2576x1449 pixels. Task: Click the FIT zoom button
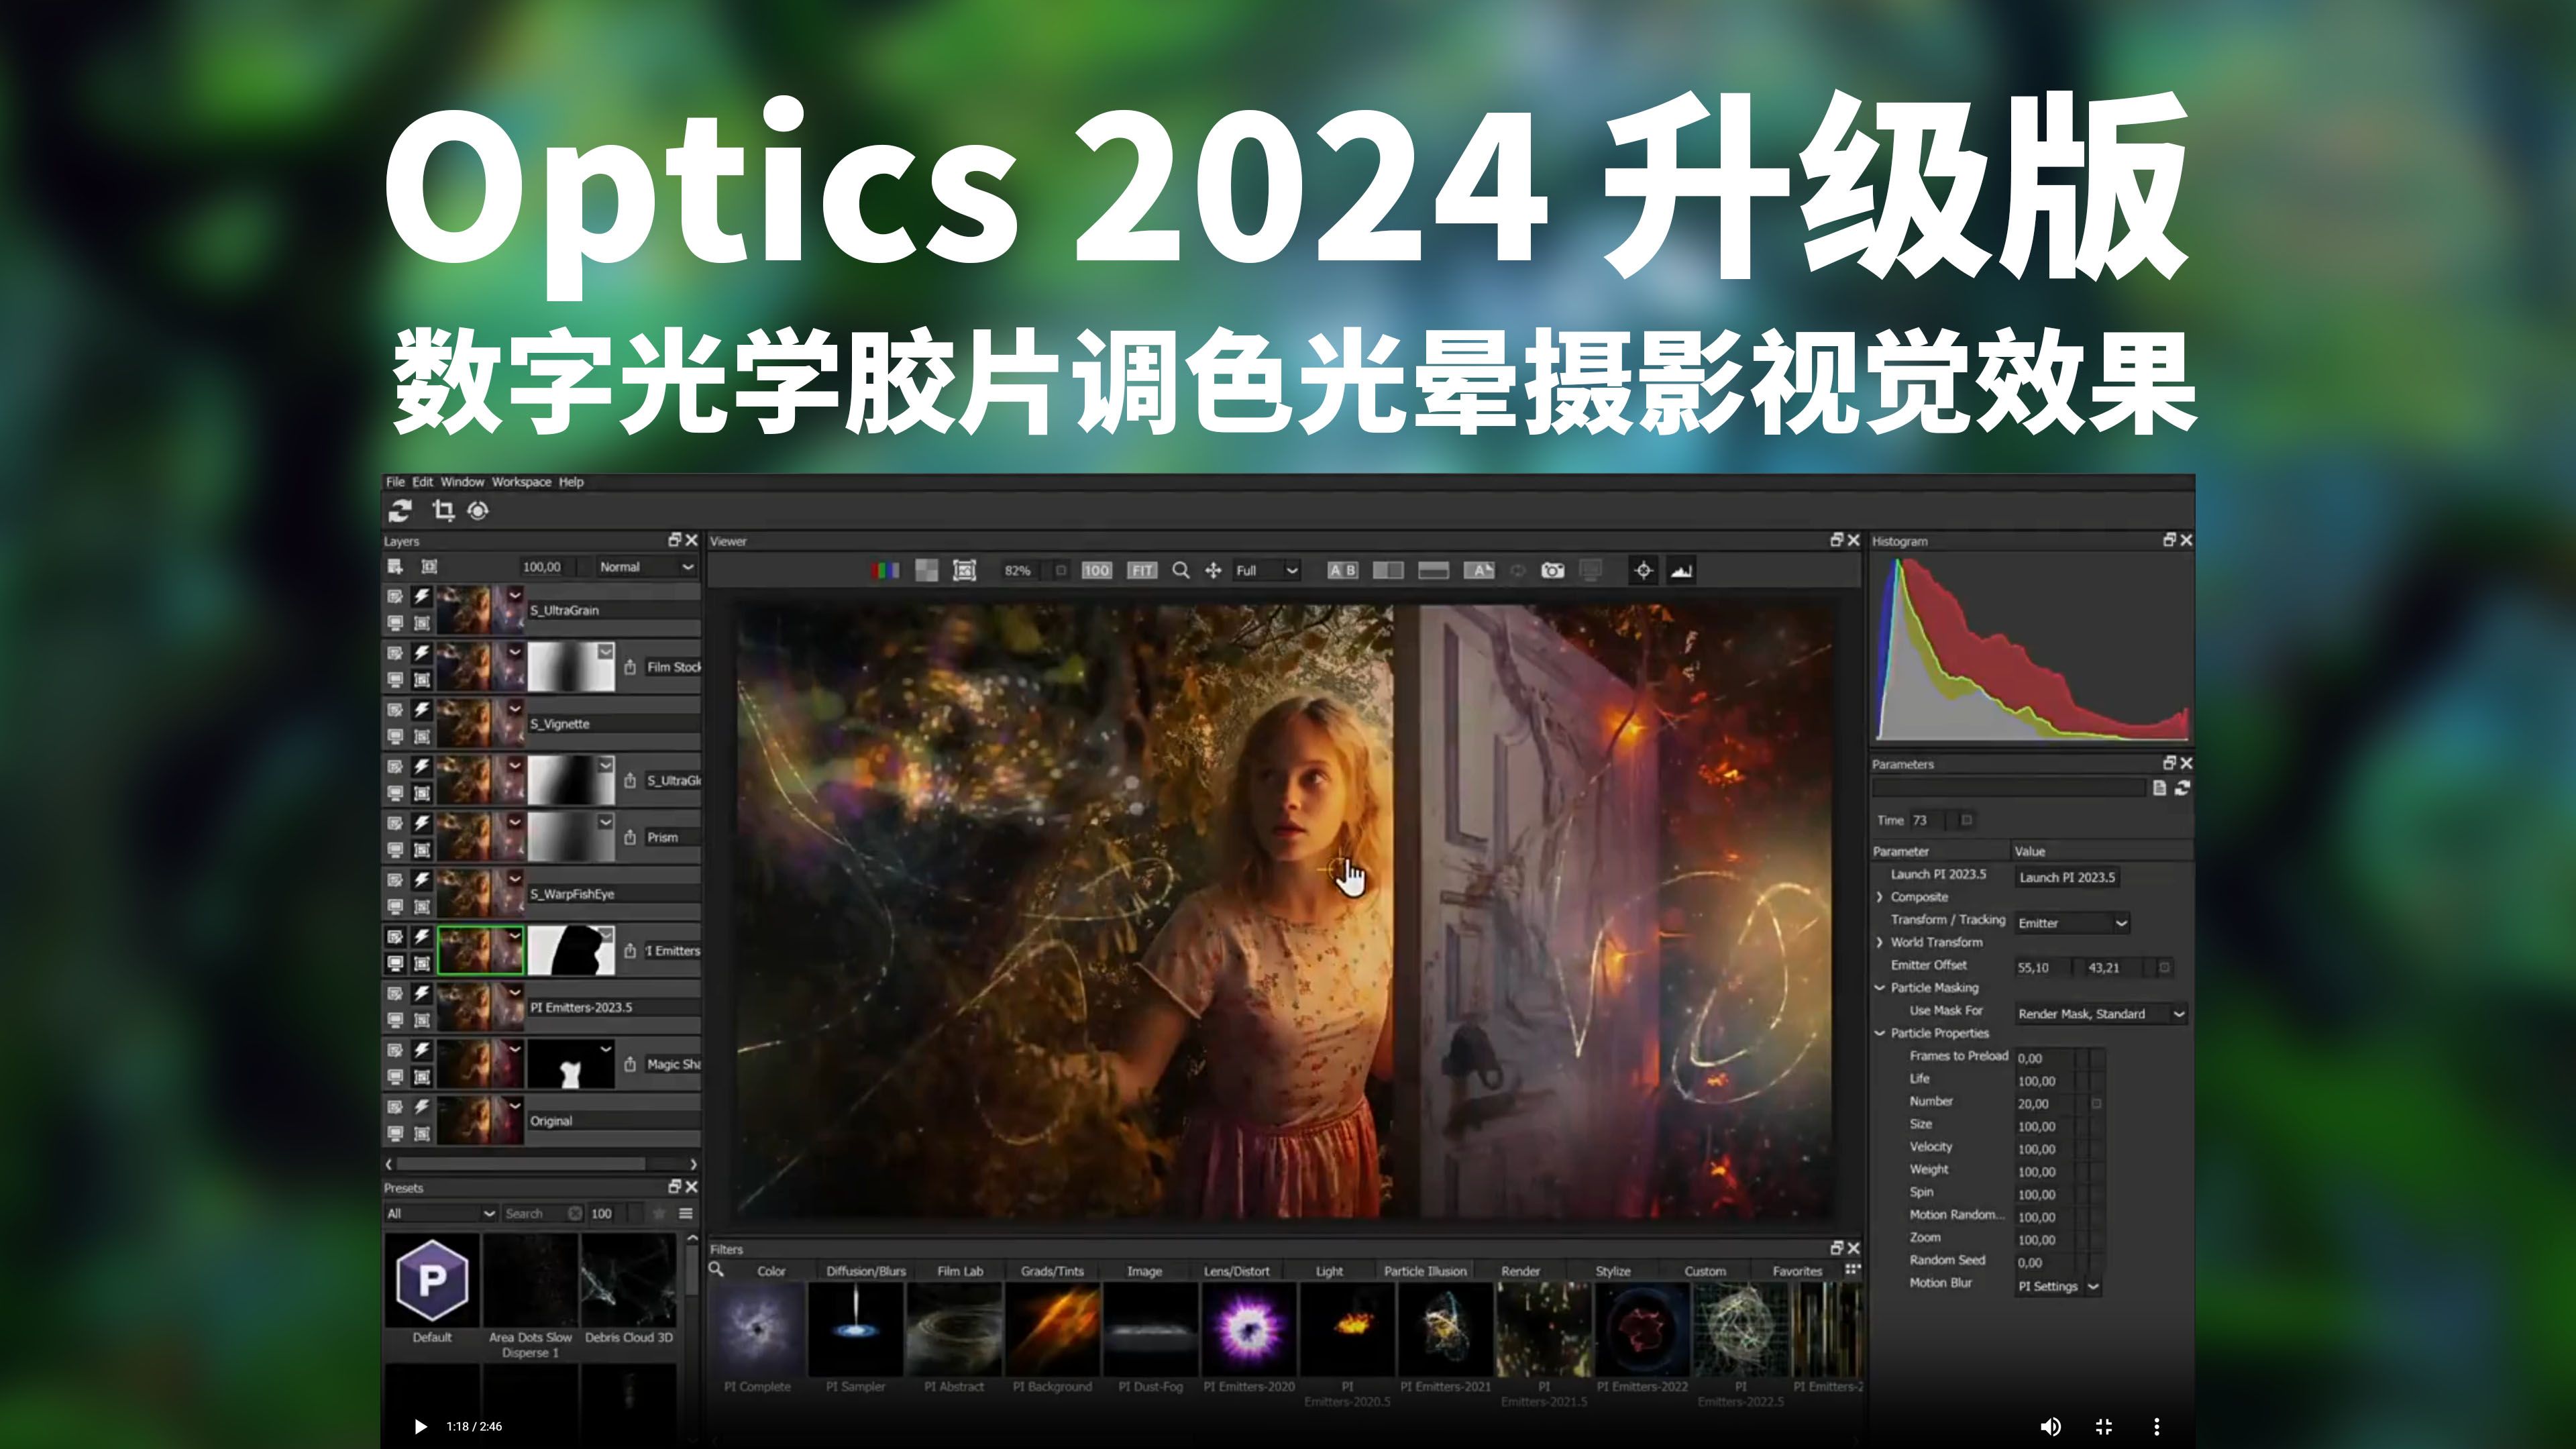coord(1142,570)
